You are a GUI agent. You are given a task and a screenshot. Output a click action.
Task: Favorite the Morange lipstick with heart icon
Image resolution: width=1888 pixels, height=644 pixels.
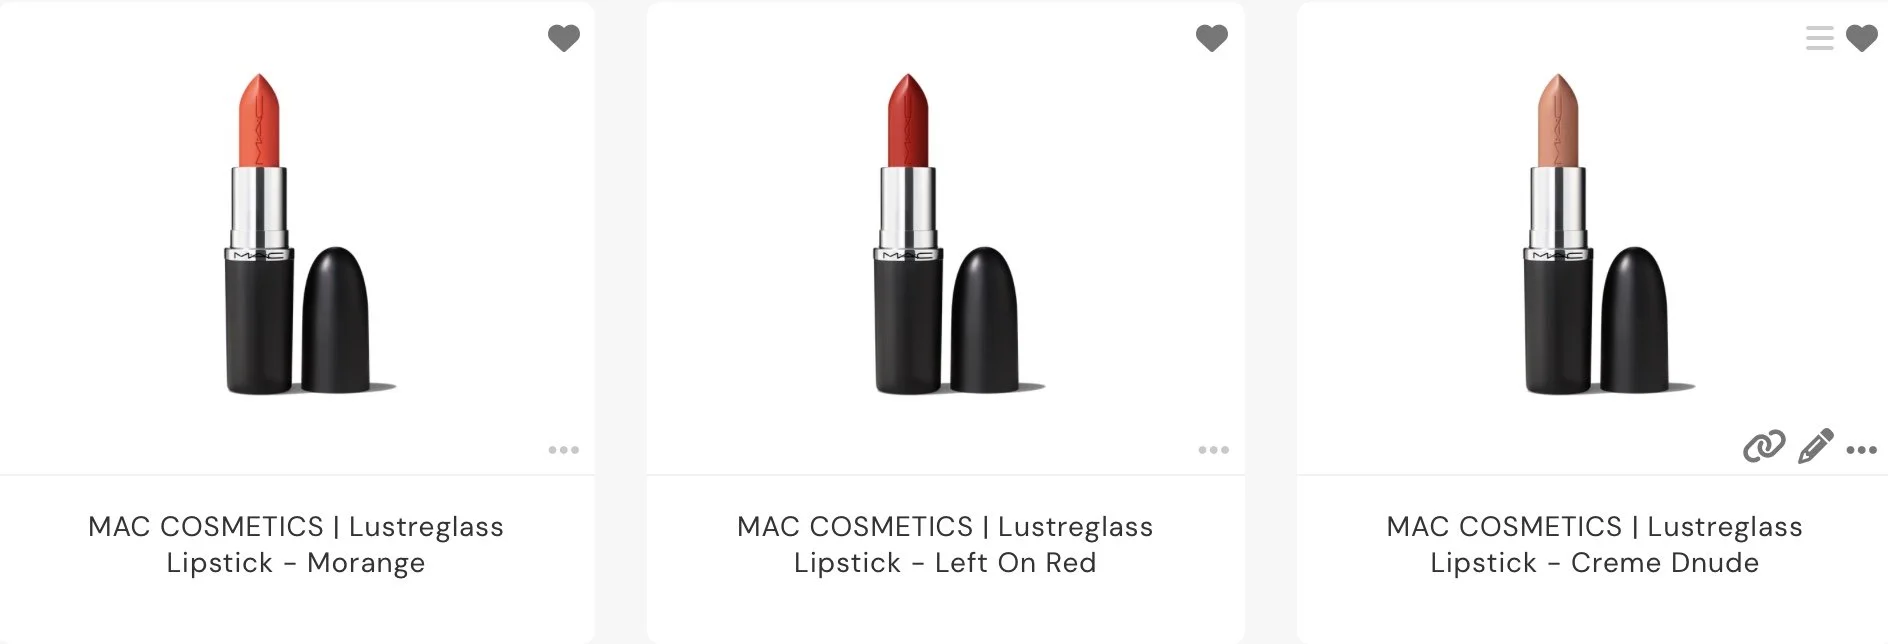coord(564,38)
